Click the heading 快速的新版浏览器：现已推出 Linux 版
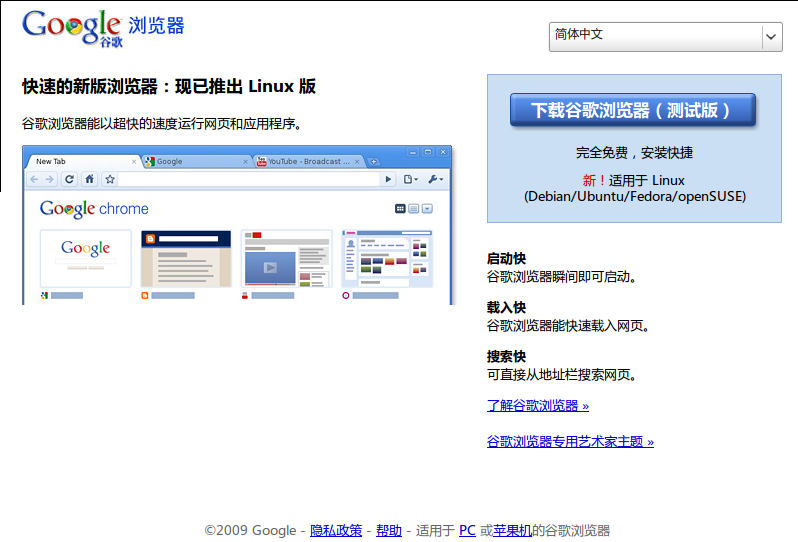The height and width of the screenshot is (542, 798). (x=169, y=86)
